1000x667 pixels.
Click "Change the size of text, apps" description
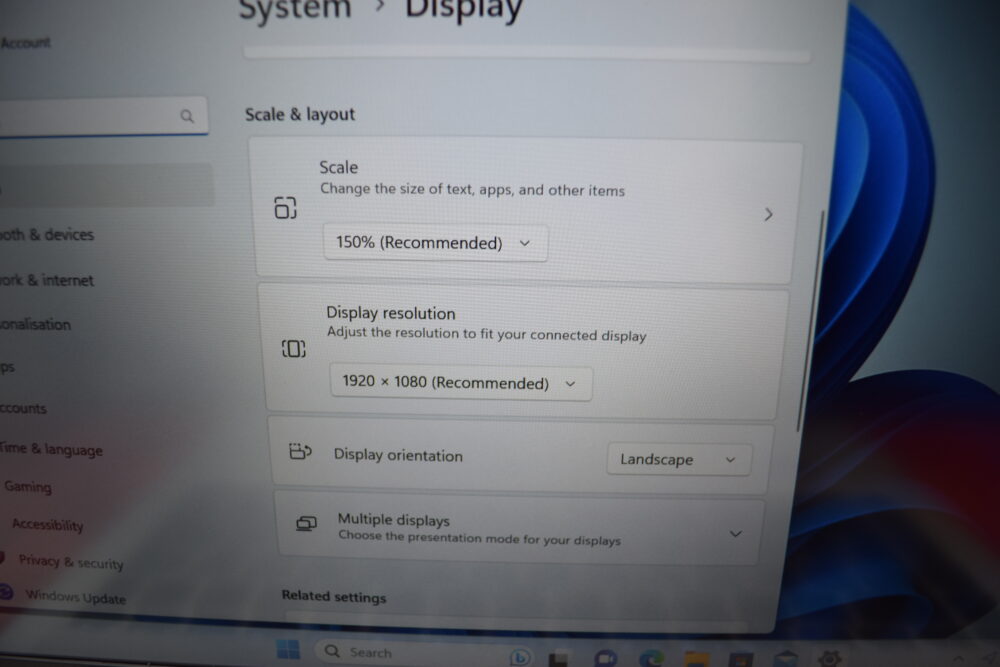pyautogui.click(x=473, y=189)
